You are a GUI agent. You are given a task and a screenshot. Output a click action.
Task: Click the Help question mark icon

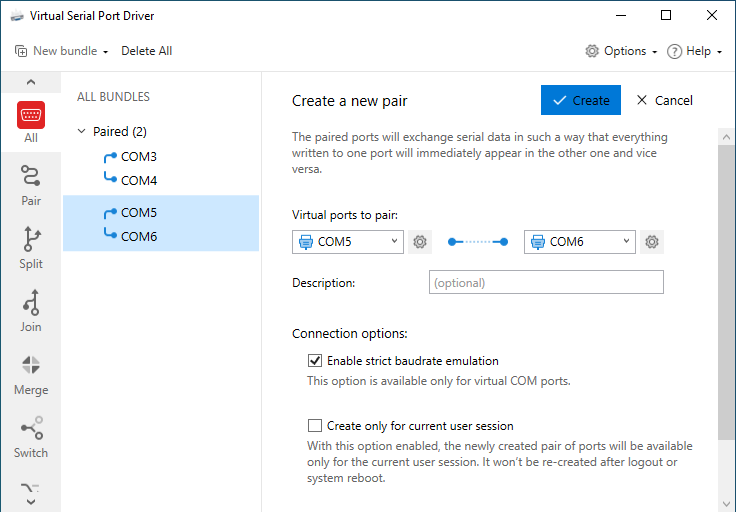[674, 51]
